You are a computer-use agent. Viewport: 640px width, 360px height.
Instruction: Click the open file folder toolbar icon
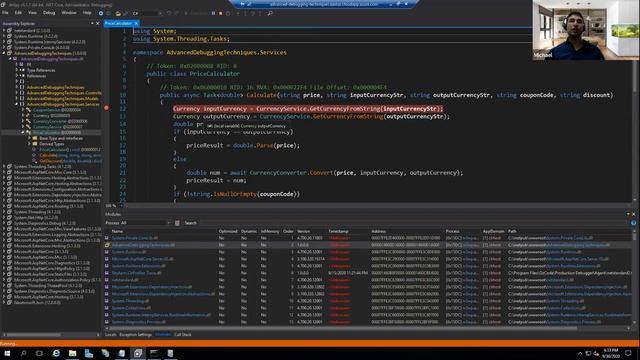pyautogui.click(x=118, y=13)
